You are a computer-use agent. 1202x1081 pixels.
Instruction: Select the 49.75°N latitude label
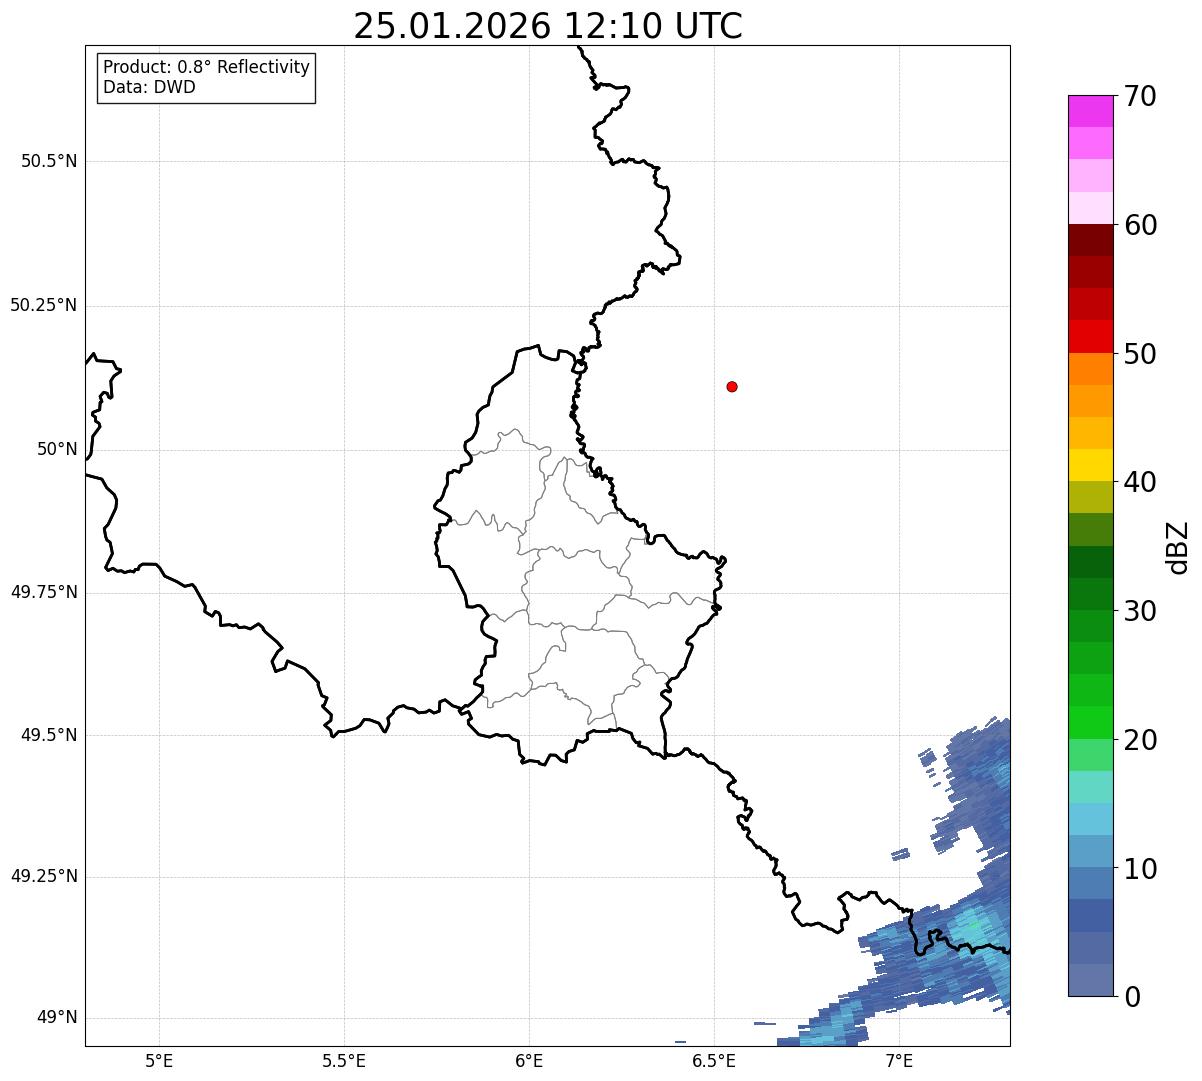44,592
